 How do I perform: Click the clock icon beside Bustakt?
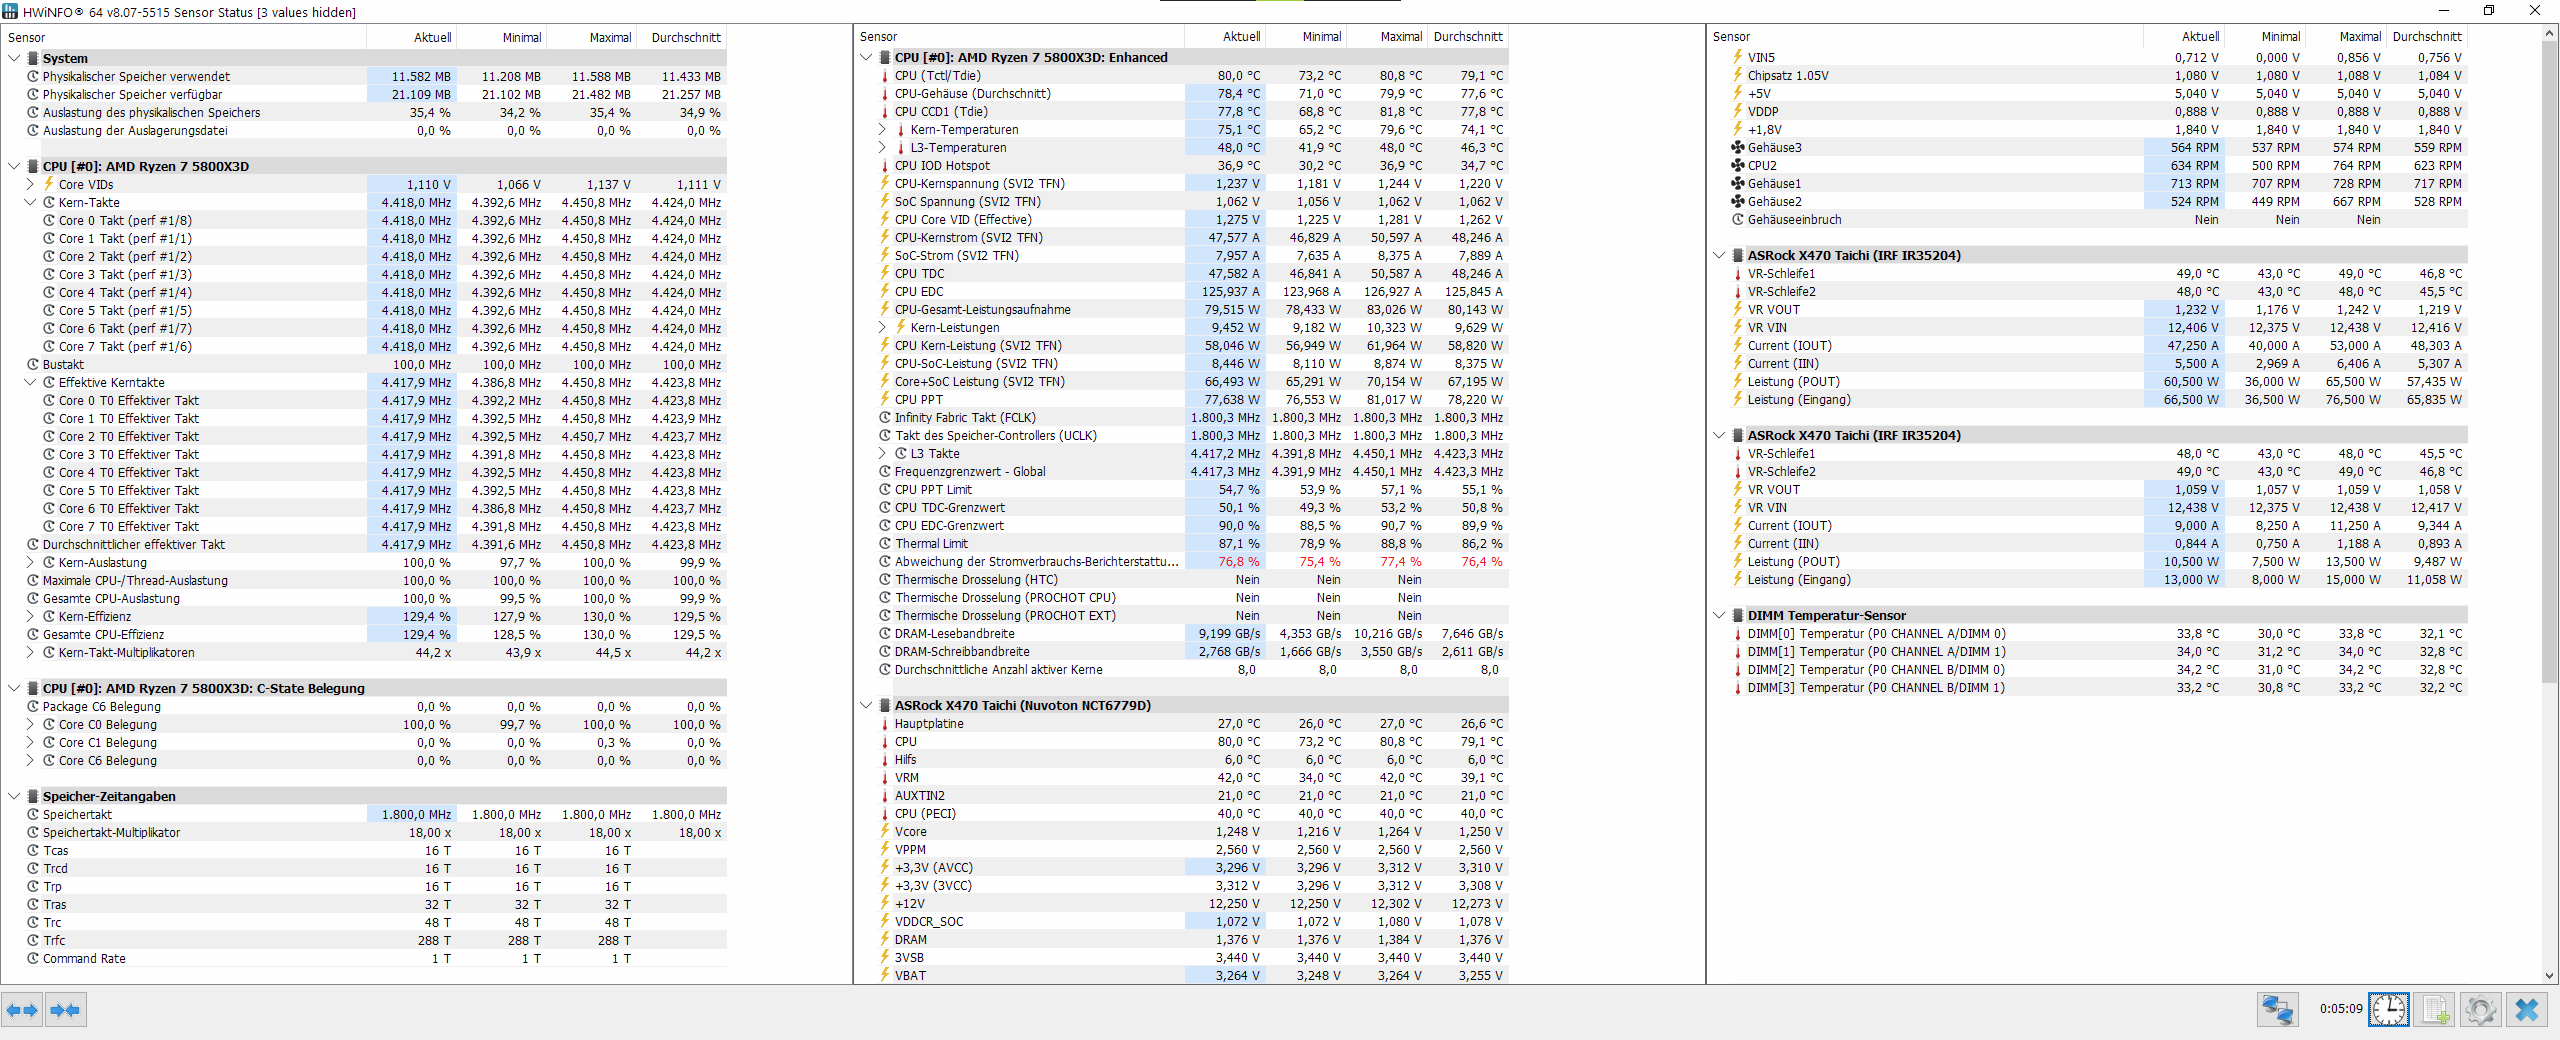(33, 365)
